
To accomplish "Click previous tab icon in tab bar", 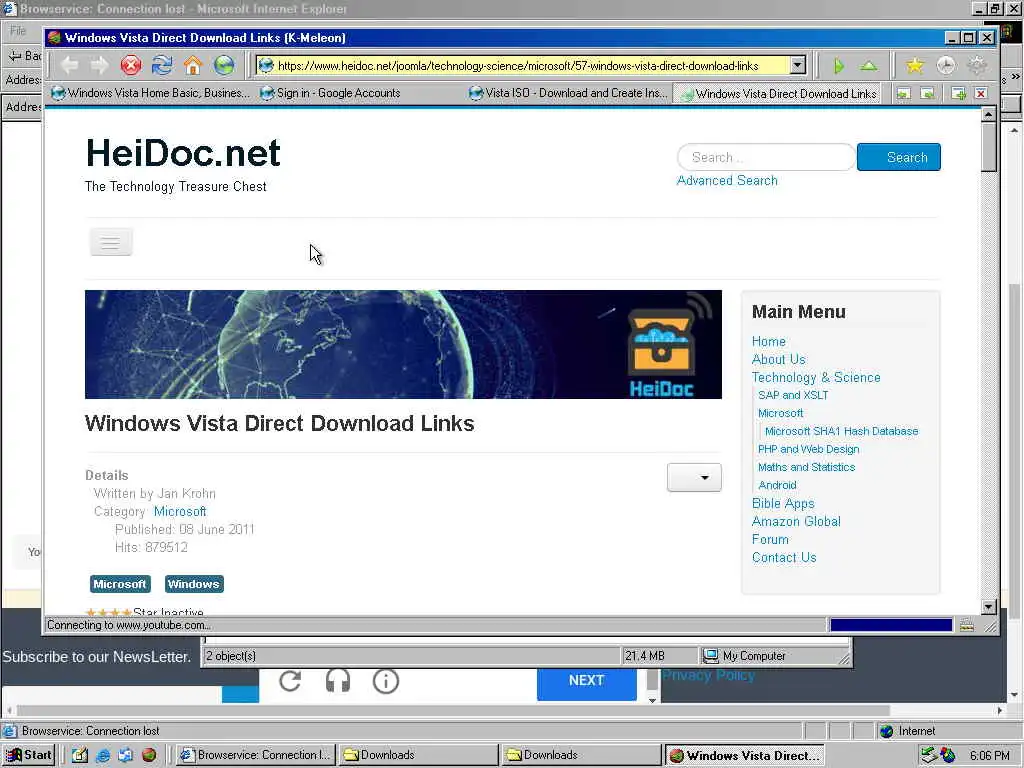I will 903,94.
